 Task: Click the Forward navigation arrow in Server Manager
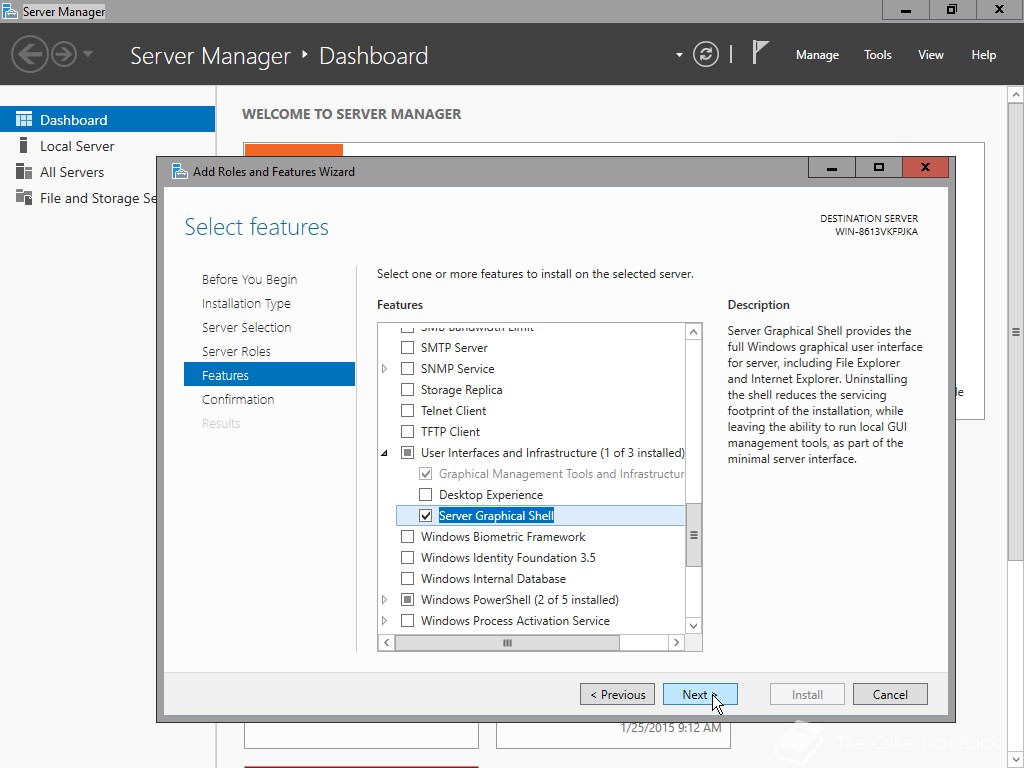(x=64, y=54)
